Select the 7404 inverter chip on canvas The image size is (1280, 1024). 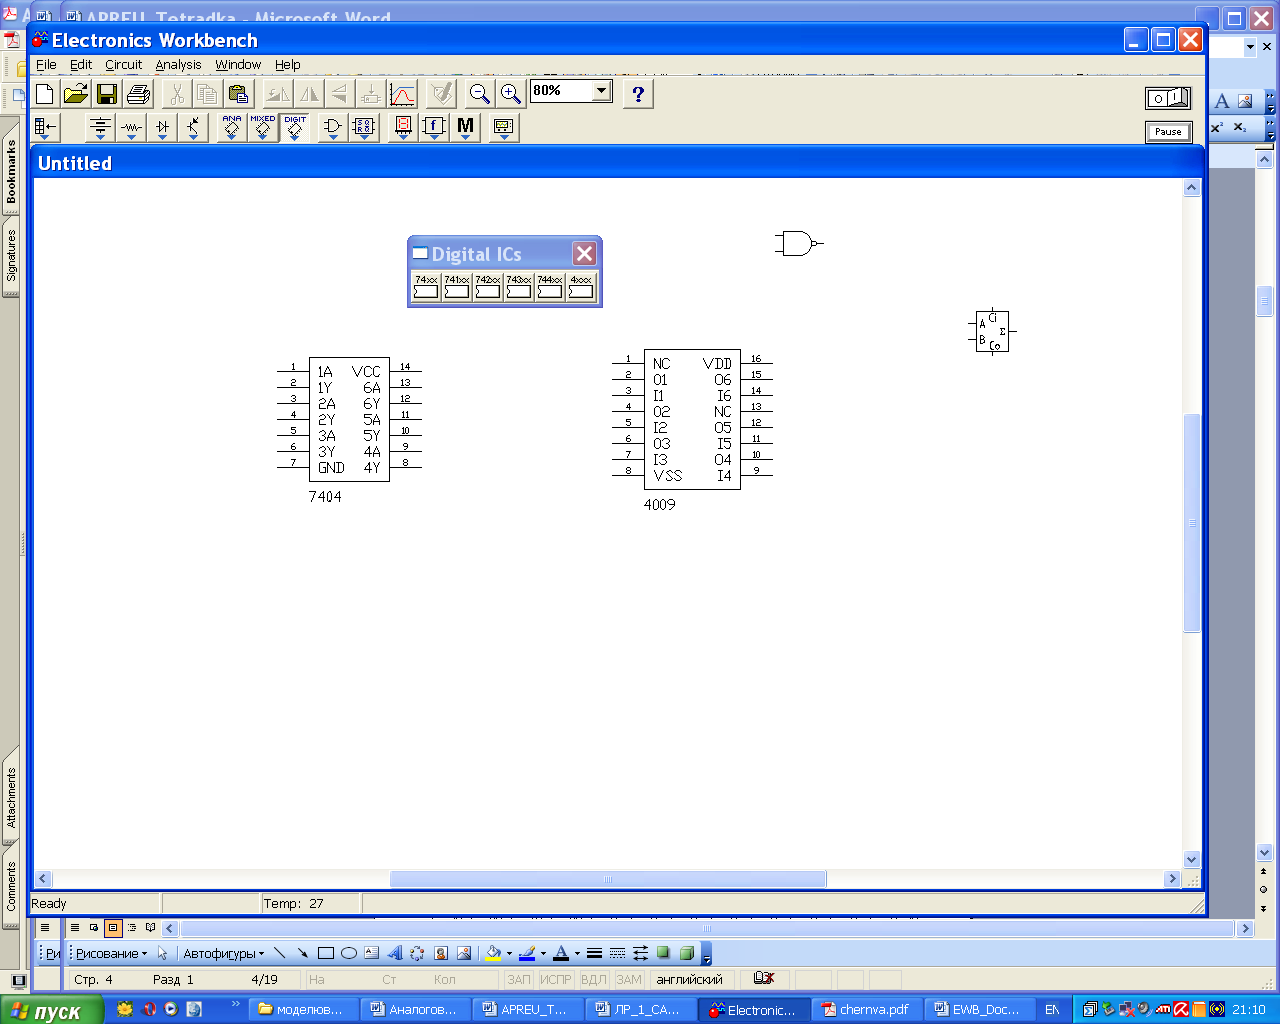(349, 420)
